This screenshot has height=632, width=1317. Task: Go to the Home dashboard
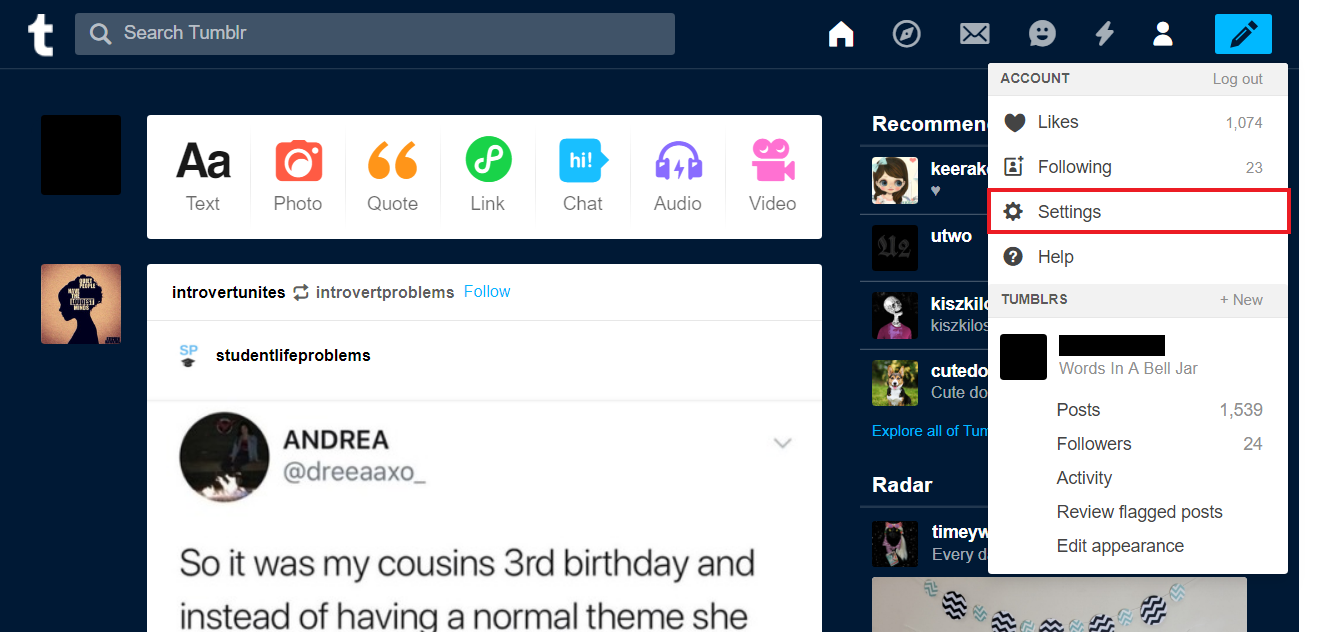[x=841, y=33]
